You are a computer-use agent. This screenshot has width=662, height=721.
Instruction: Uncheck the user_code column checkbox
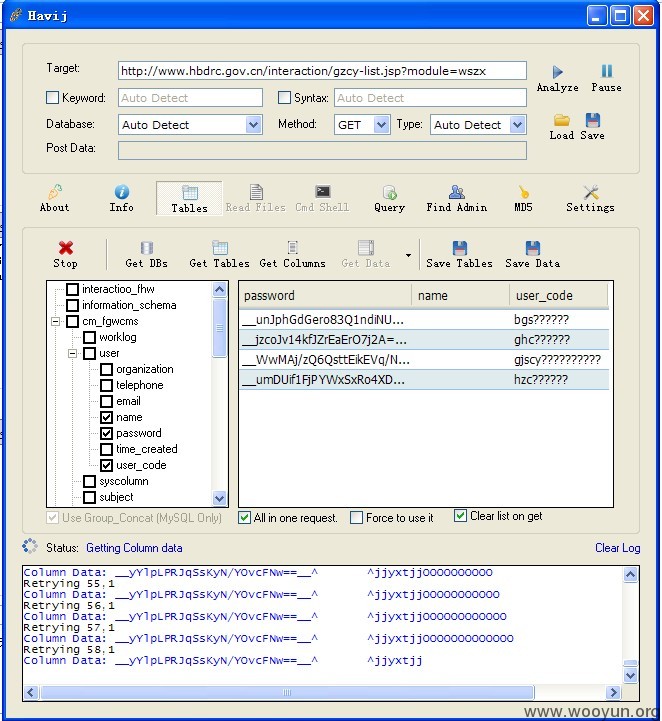[107, 465]
